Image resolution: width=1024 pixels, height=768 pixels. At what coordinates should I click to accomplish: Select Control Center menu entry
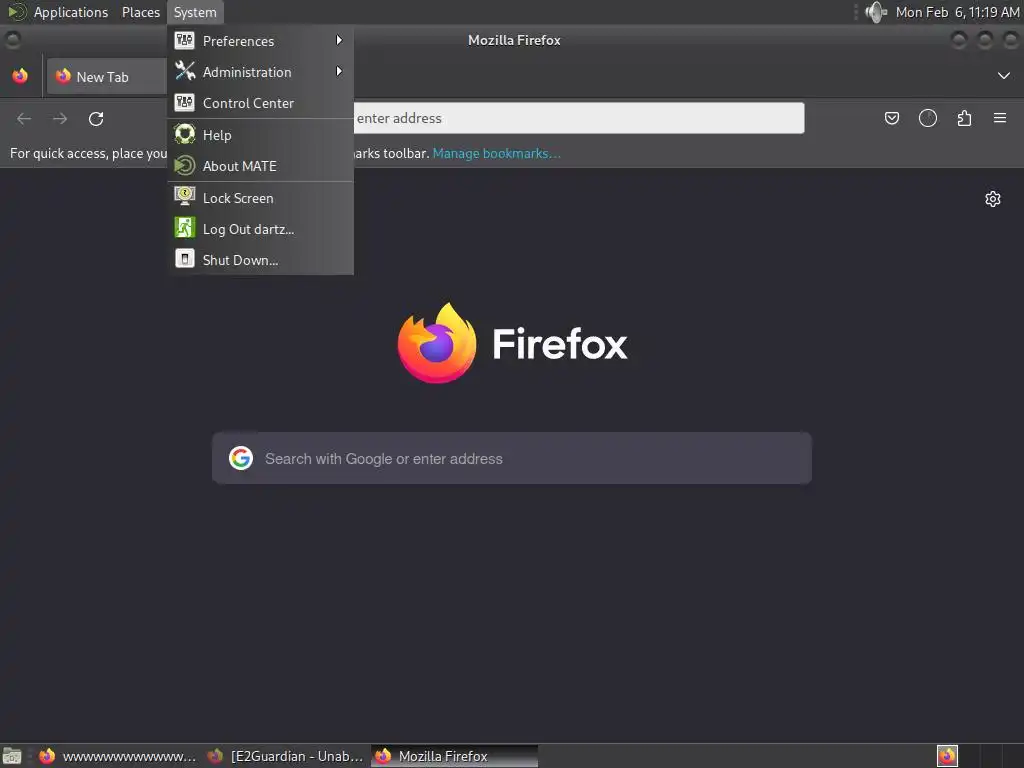tap(261, 103)
